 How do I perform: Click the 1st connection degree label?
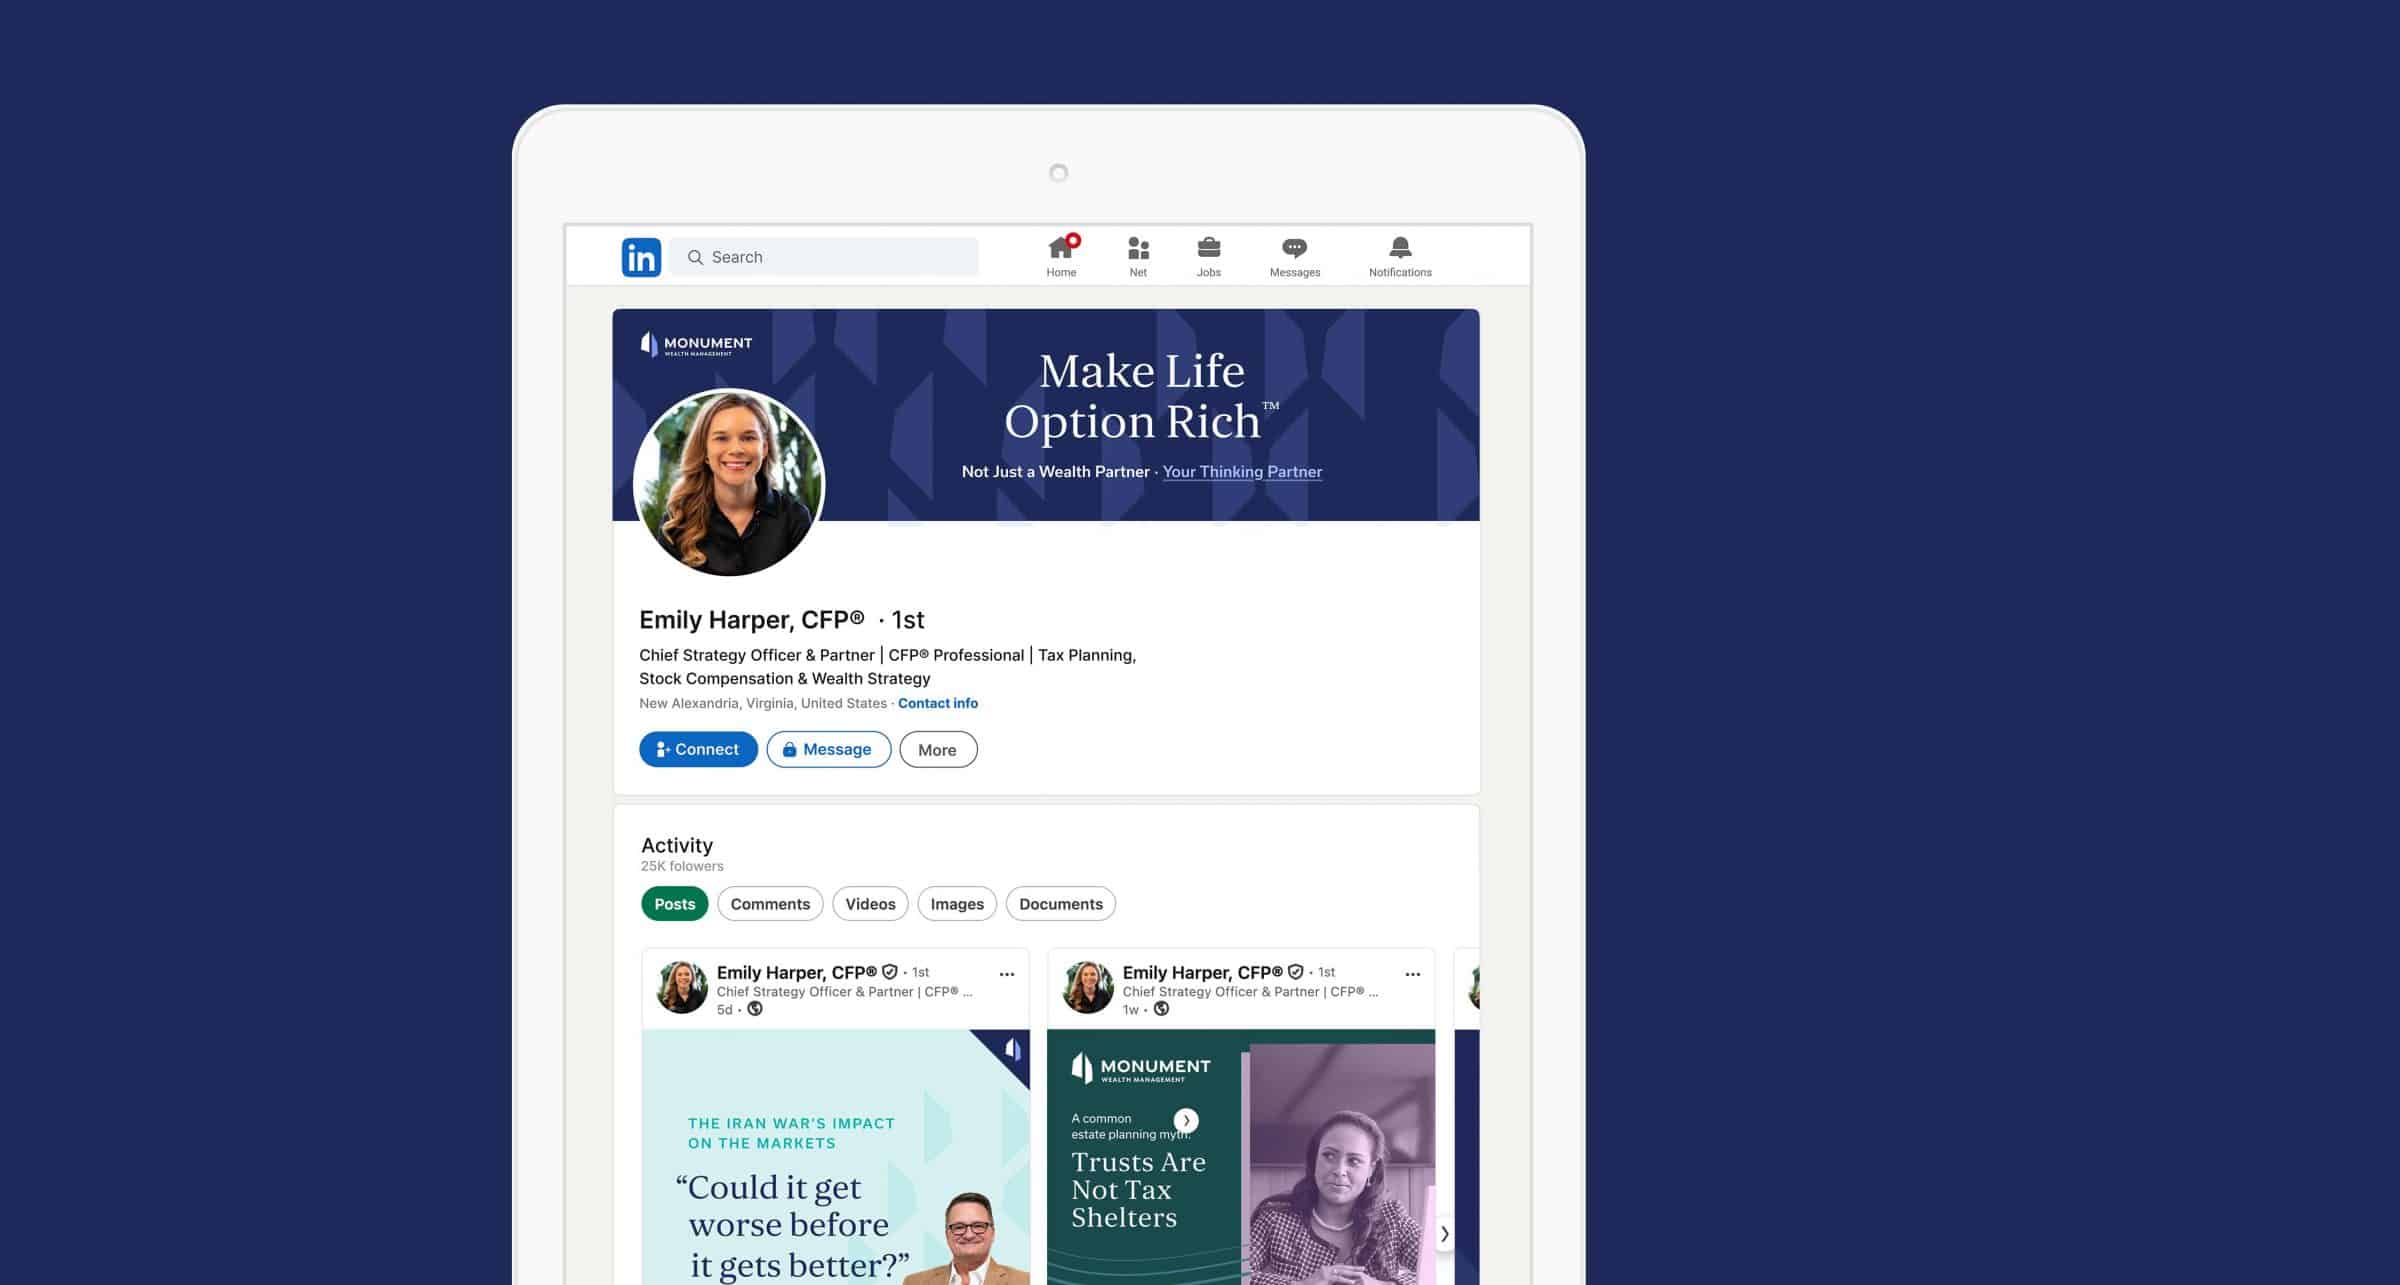pos(908,620)
